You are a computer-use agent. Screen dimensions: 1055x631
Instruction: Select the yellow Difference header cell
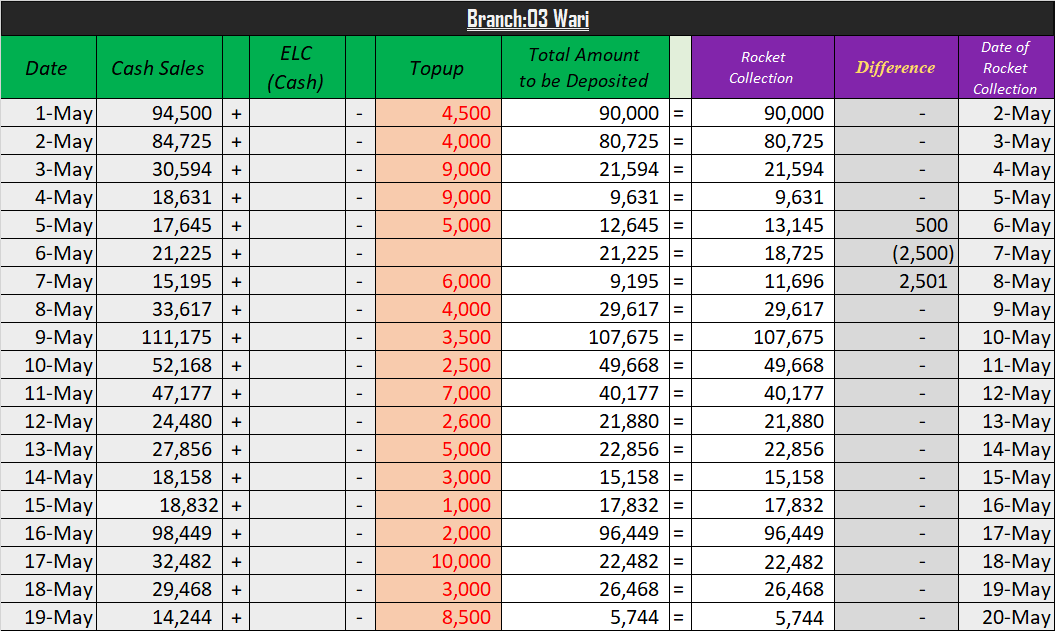coord(896,67)
